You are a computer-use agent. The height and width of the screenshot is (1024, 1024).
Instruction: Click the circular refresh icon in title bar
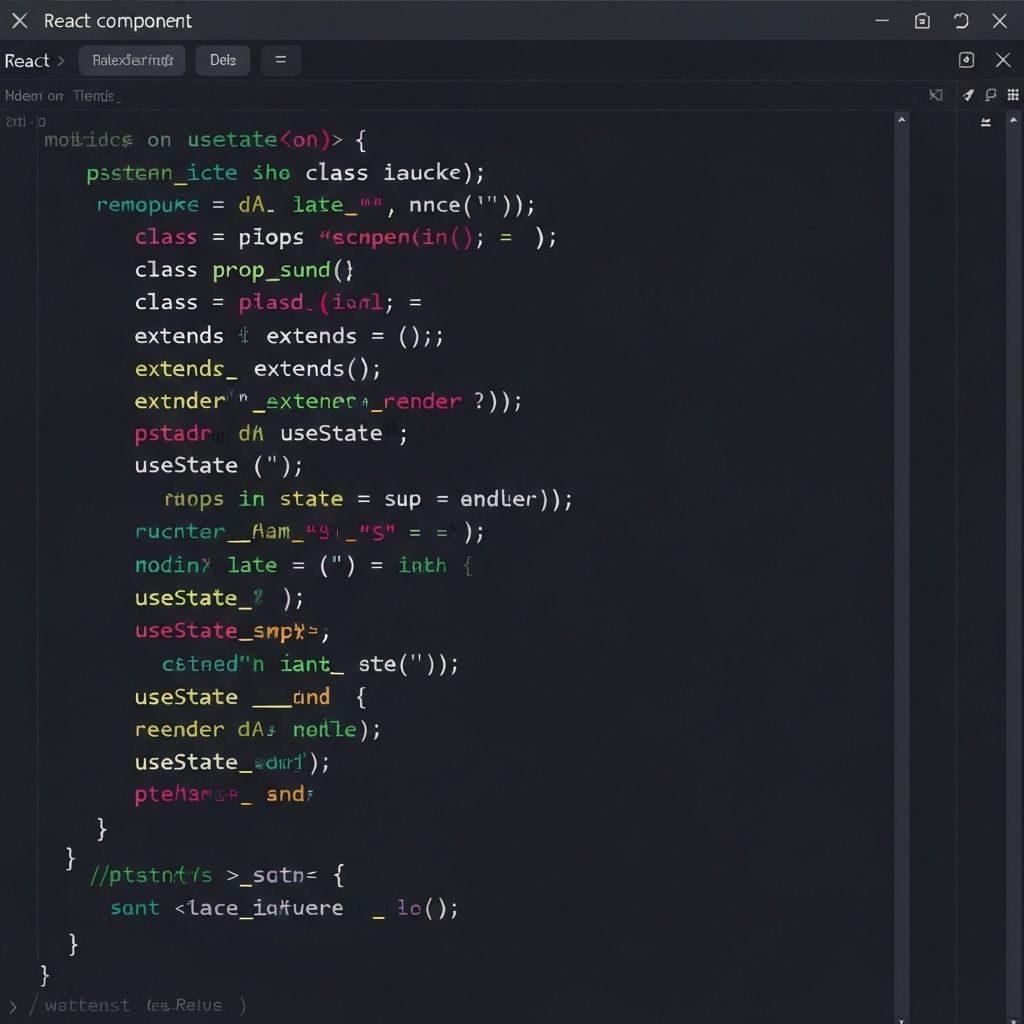(961, 21)
